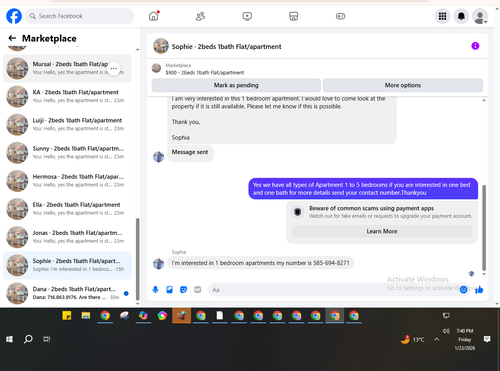This screenshot has height=371, width=500.
Task: Click the Facebook logo icon
Action: click(14, 16)
